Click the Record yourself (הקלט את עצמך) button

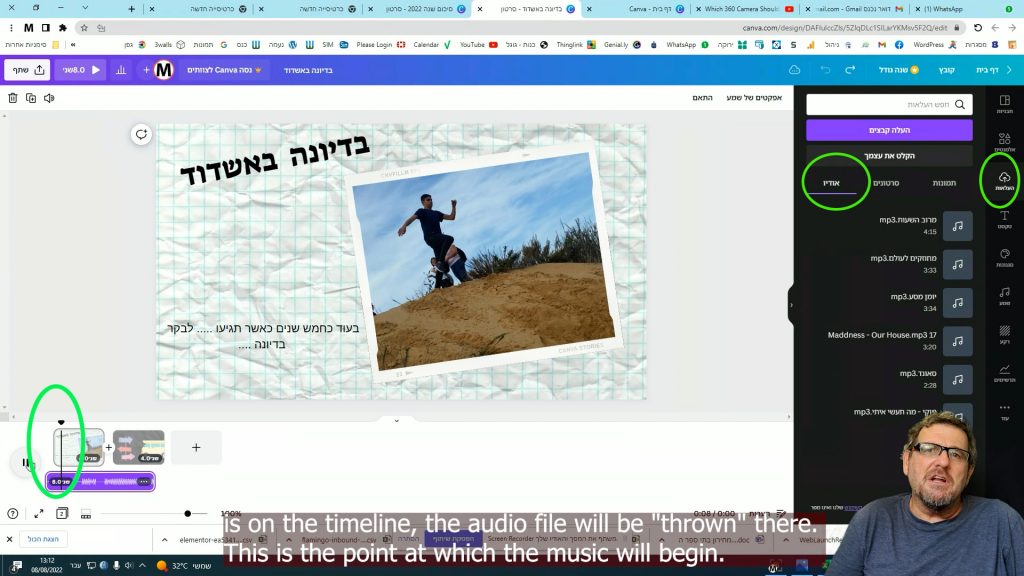pyautogui.click(x=889, y=155)
